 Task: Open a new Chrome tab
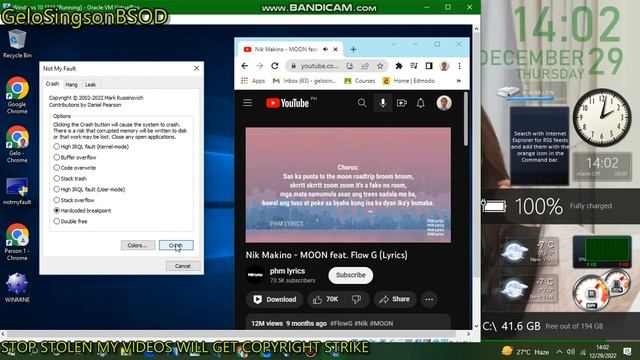[353, 49]
